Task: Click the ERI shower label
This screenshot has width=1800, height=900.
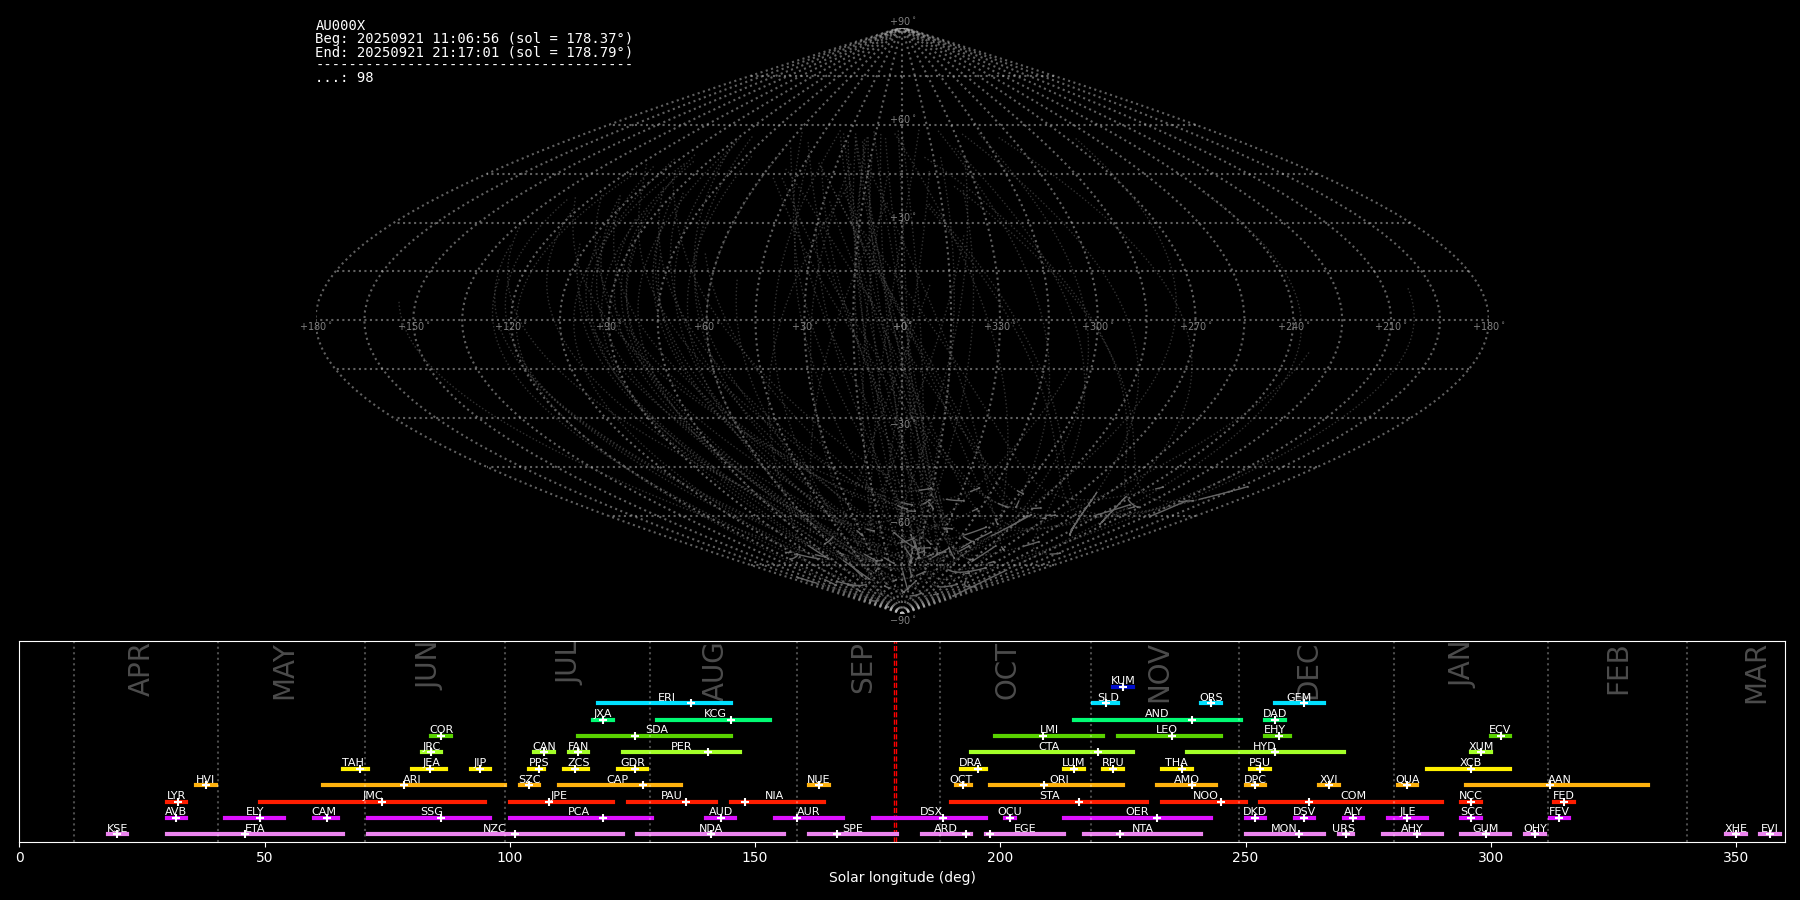Action: [x=666, y=698]
